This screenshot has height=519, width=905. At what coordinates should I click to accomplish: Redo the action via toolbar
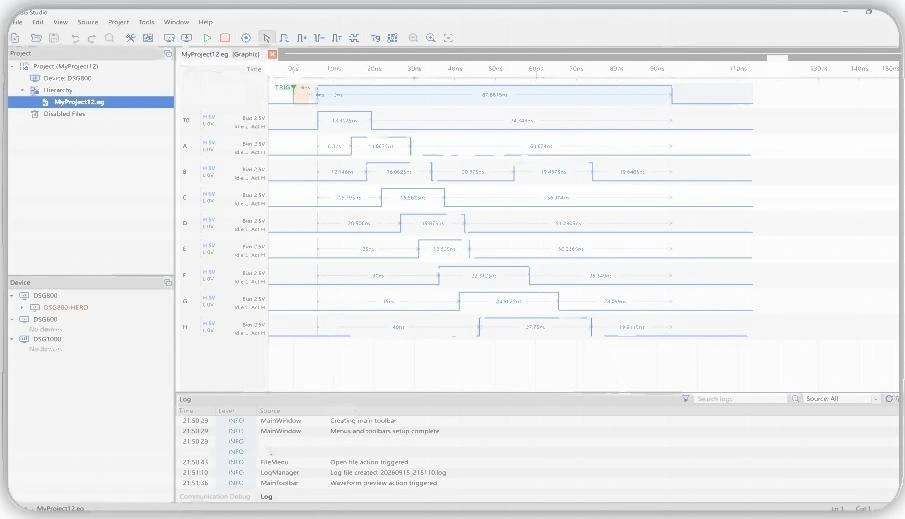click(92, 38)
